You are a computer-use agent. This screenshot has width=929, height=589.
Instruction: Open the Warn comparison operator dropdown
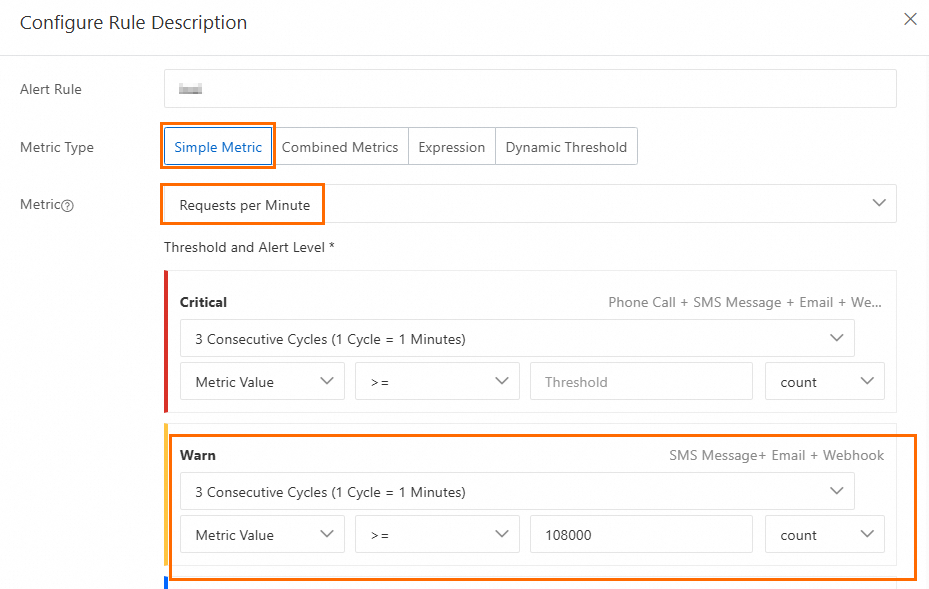[x=437, y=535]
